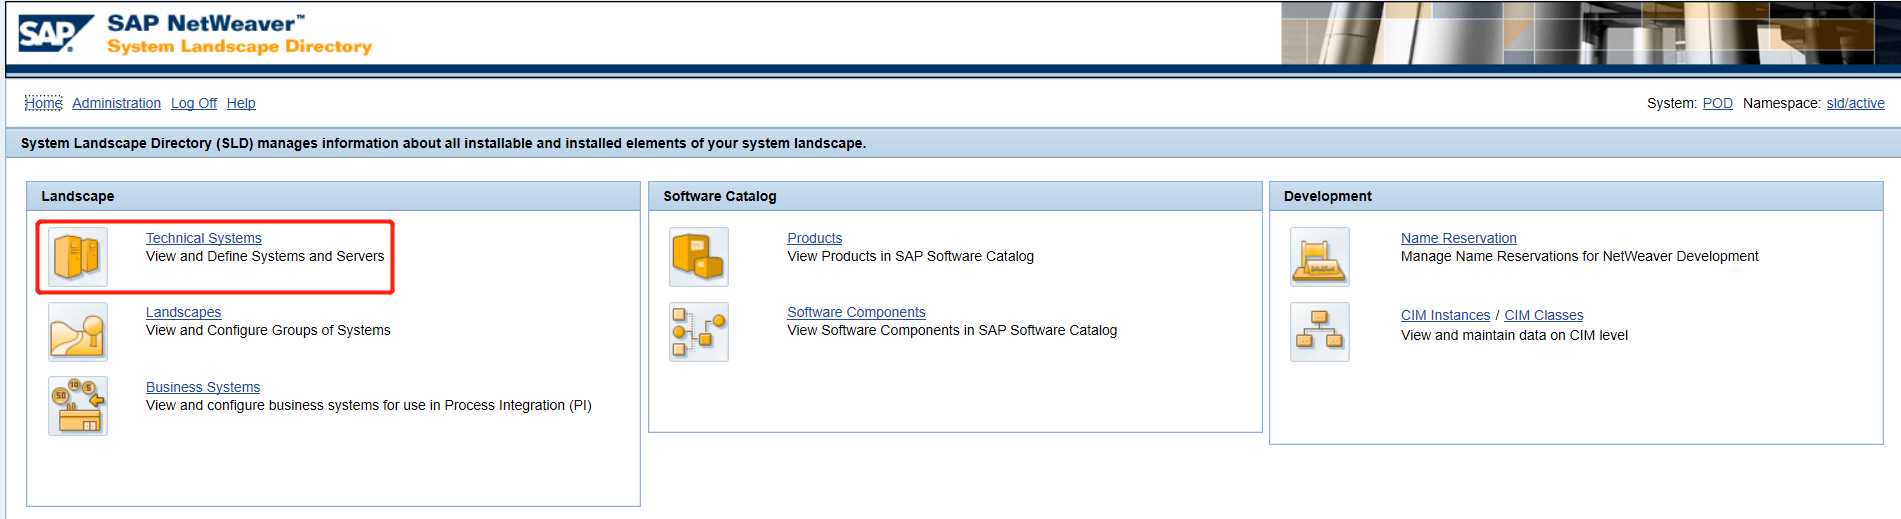
Task: Click the CIM hierarchy icon
Action: (1320, 332)
